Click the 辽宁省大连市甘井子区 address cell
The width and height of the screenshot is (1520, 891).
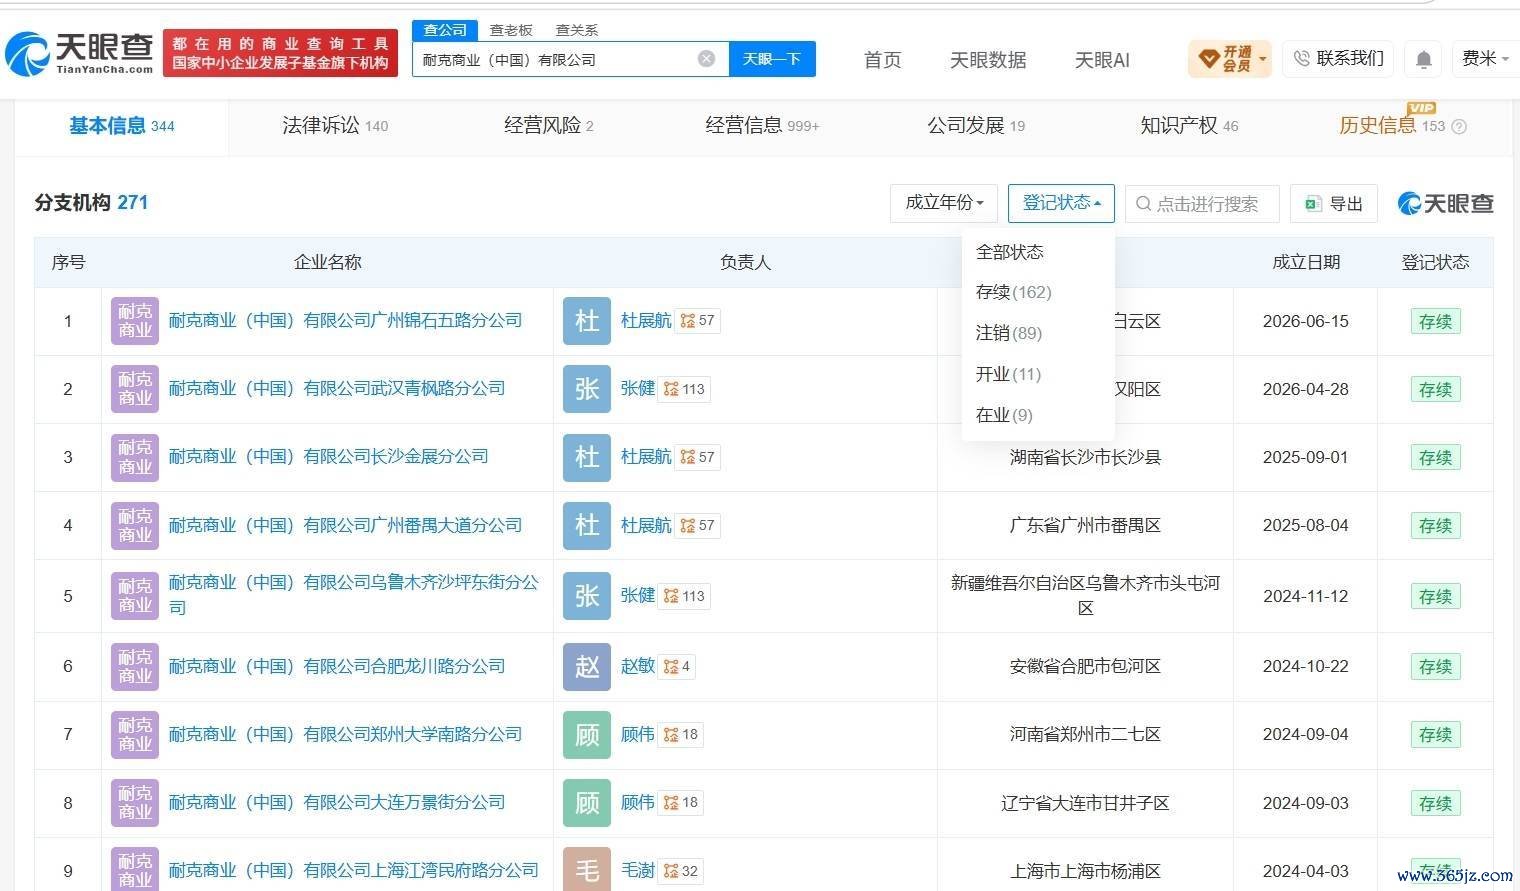(x=1085, y=802)
